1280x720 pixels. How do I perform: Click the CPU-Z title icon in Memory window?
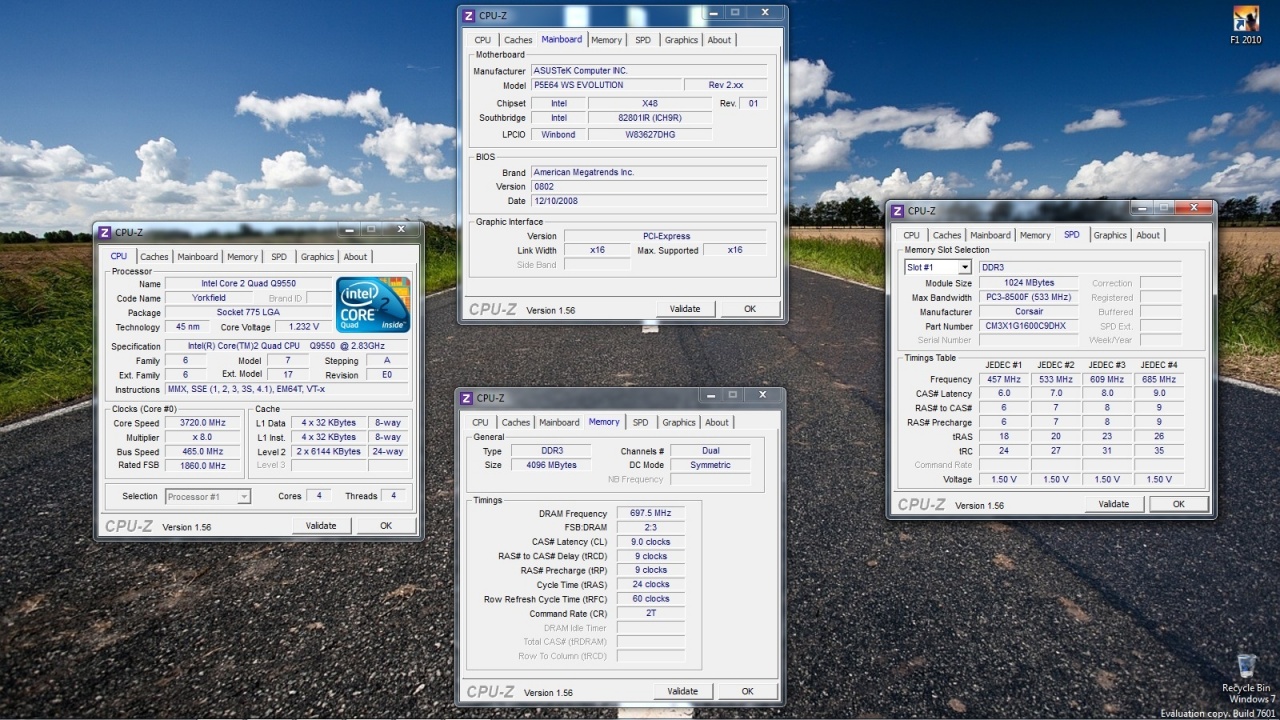466,398
